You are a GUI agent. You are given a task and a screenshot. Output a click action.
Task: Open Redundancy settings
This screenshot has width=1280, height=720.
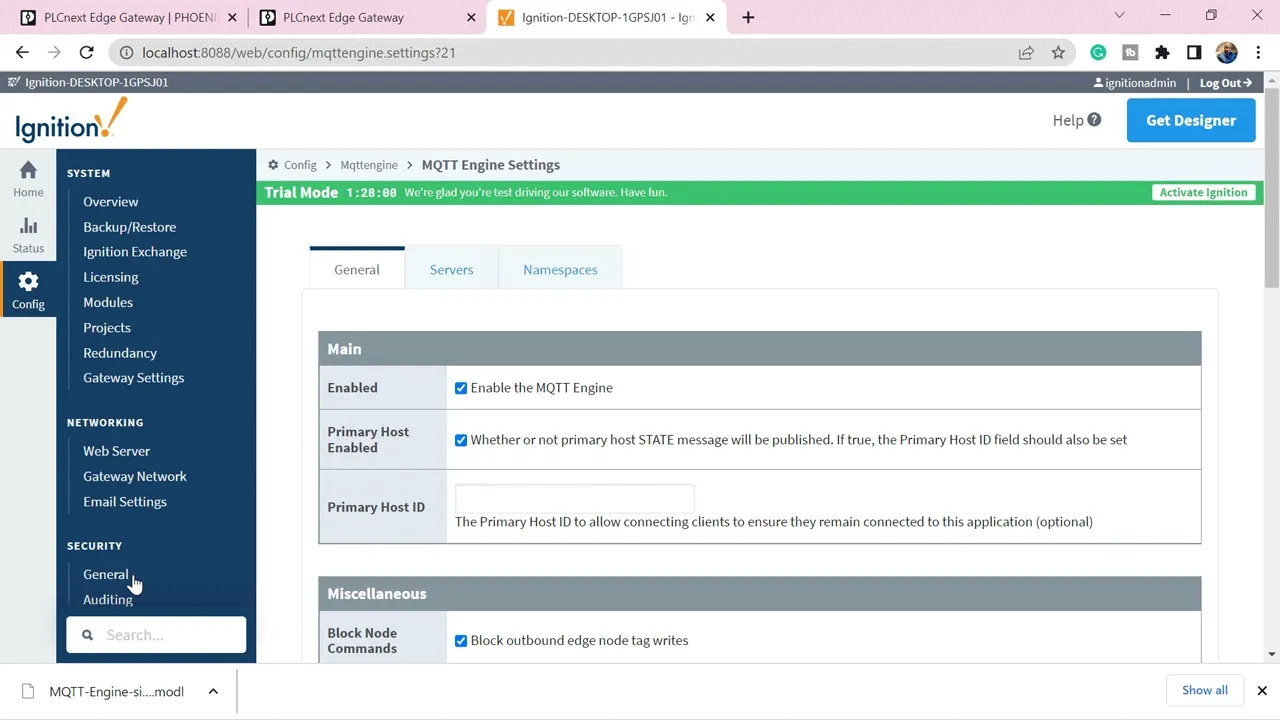click(120, 353)
